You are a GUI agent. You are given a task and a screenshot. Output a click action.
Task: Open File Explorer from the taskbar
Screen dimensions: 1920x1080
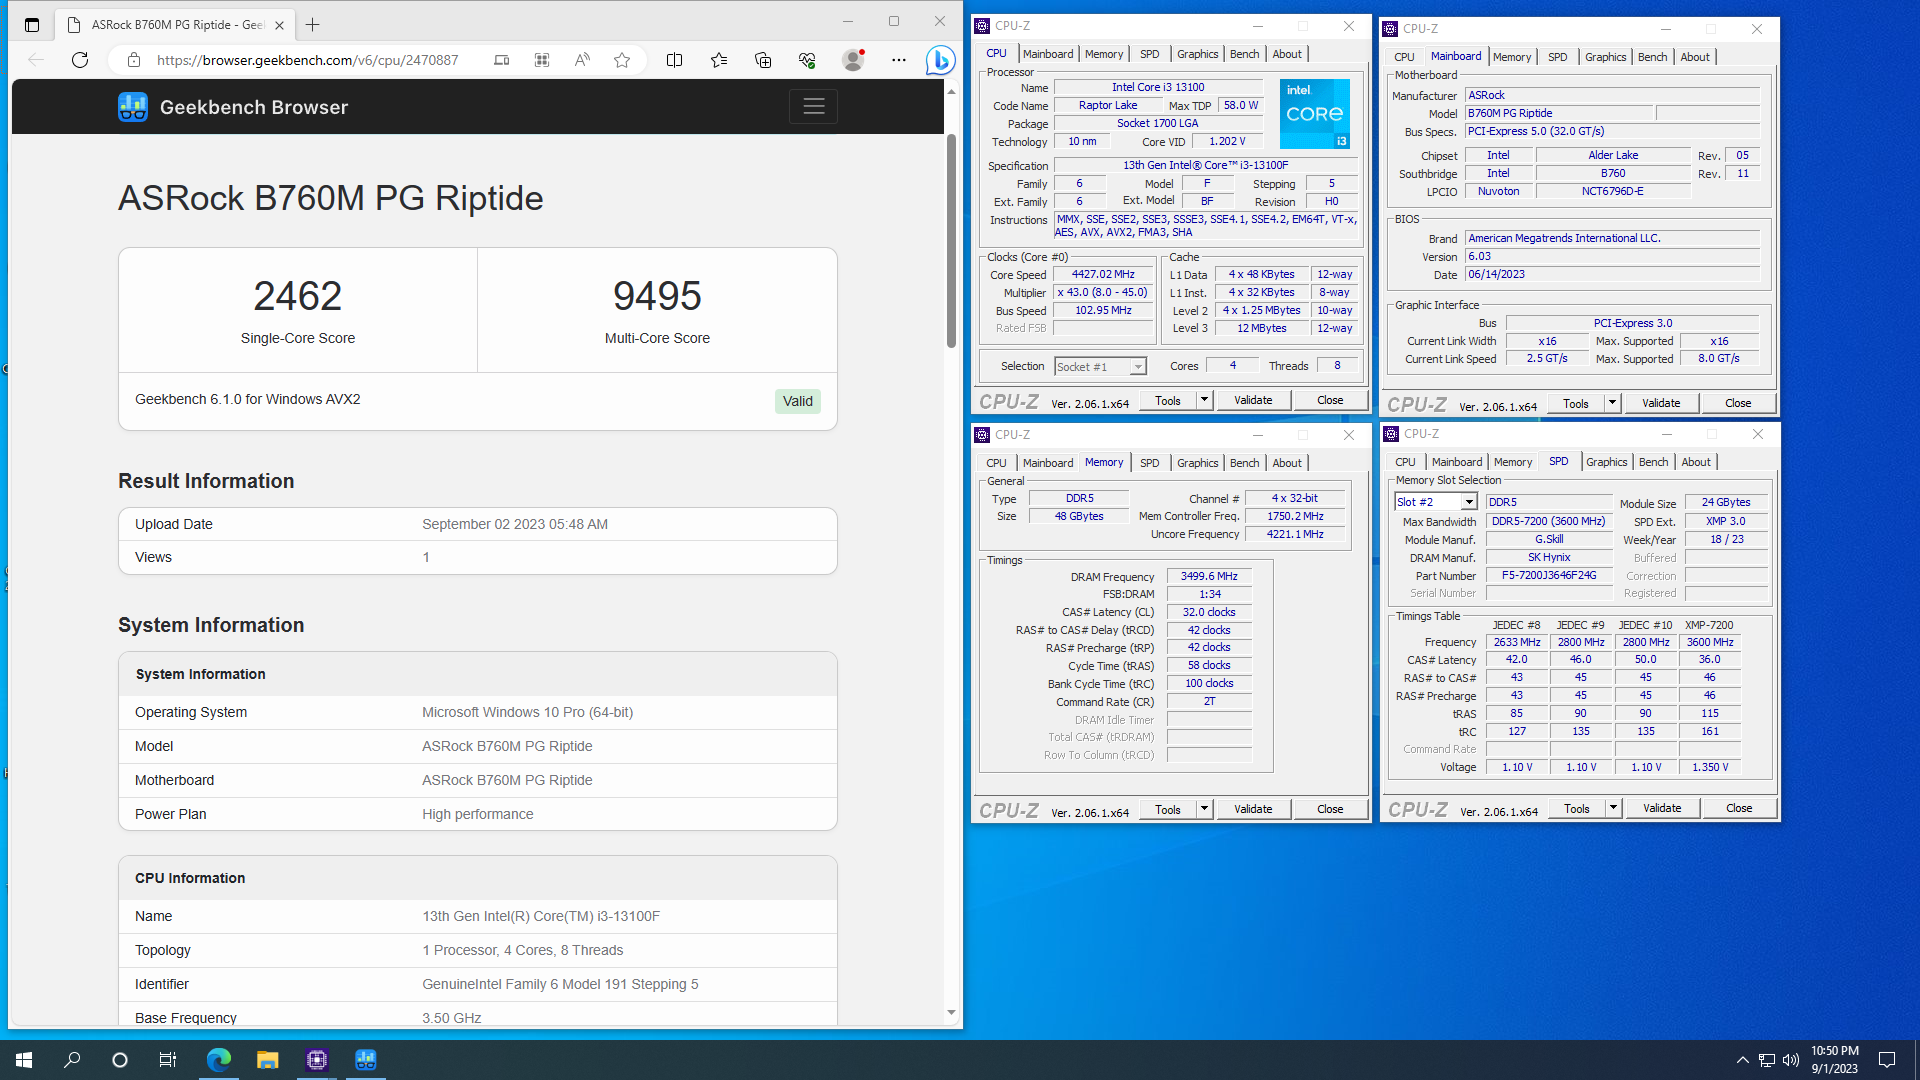[x=267, y=1060]
